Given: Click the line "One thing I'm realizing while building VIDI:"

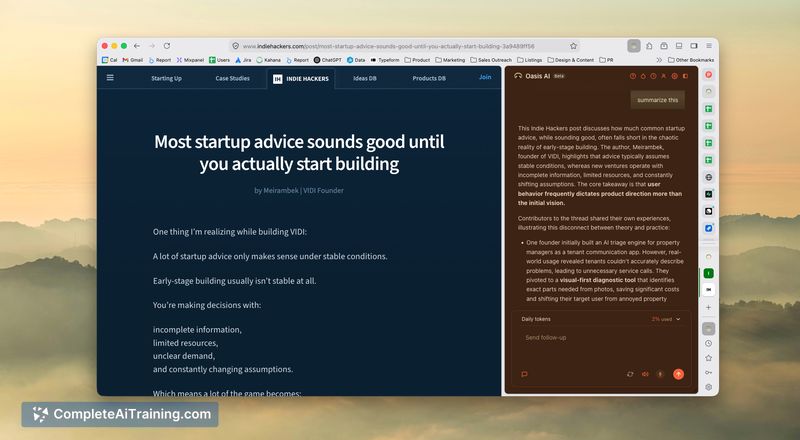Looking at the screenshot, I should tap(230, 232).
